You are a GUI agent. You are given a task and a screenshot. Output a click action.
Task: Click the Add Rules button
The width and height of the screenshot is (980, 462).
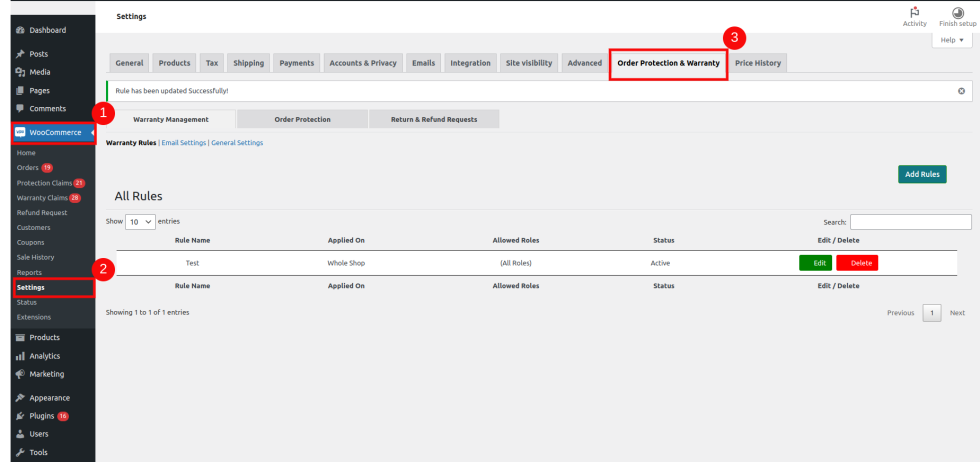click(x=922, y=174)
